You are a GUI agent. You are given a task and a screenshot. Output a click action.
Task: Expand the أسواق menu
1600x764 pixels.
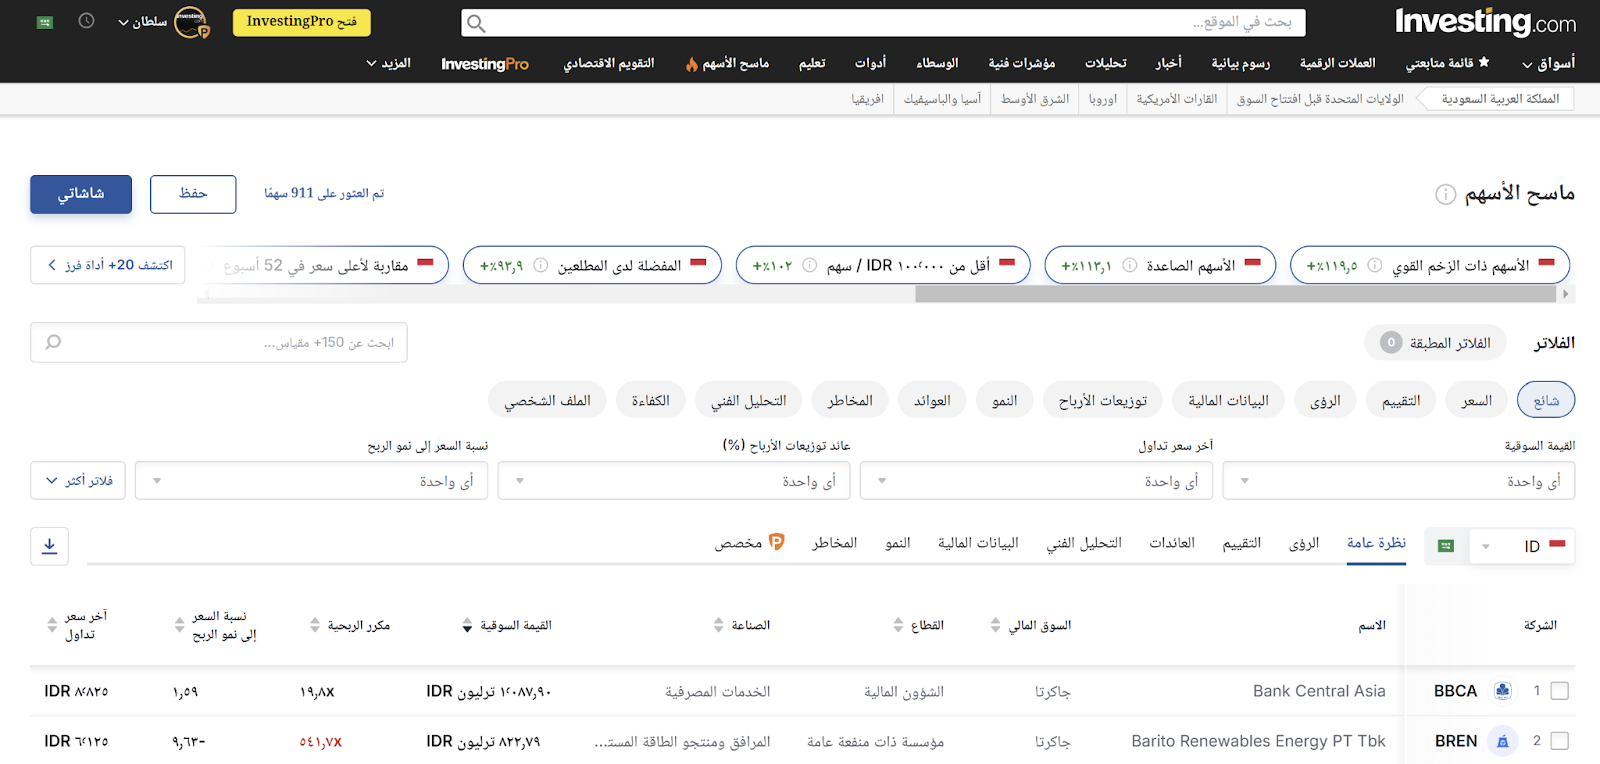(1548, 63)
